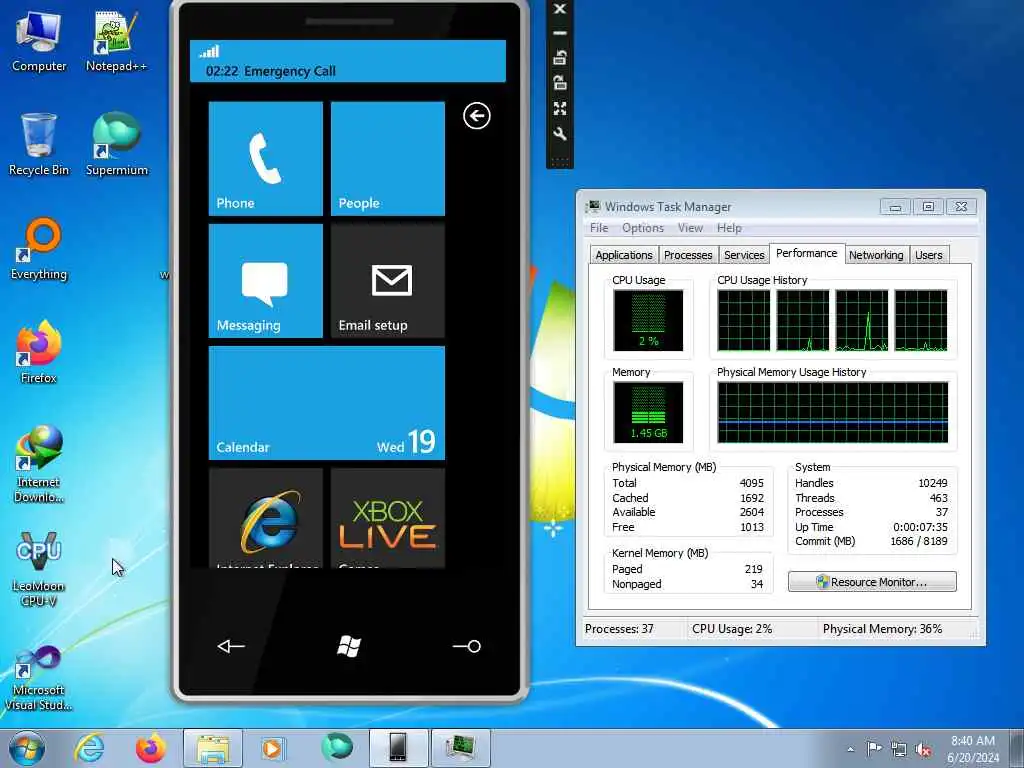1024x768 pixels.
Task: Click the CPU Usage gauge showing 2 %
Action: pyautogui.click(x=648, y=321)
